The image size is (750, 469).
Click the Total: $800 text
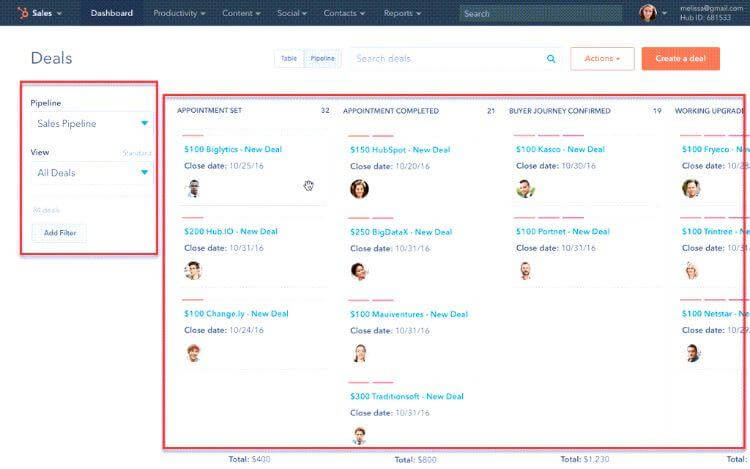415,459
